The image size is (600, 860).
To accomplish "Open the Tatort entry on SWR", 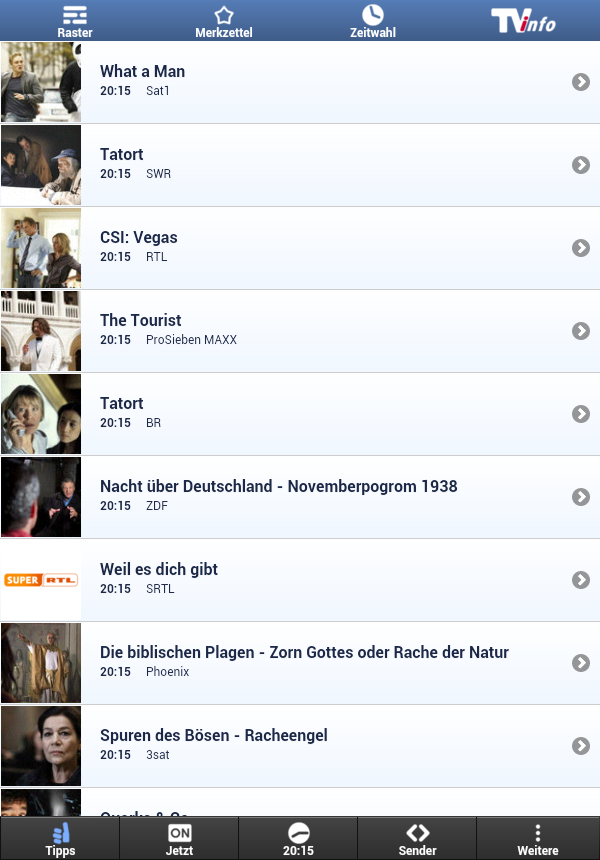I will click(x=300, y=165).
